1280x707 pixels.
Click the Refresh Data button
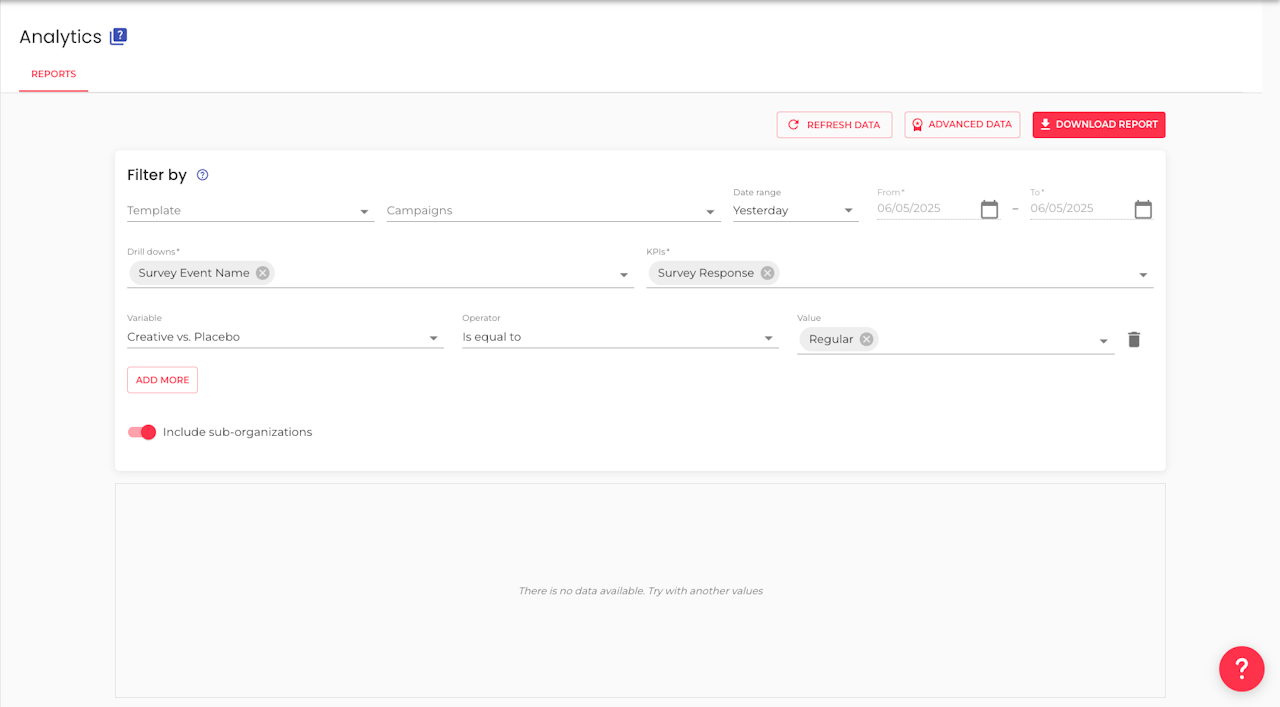(834, 125)
